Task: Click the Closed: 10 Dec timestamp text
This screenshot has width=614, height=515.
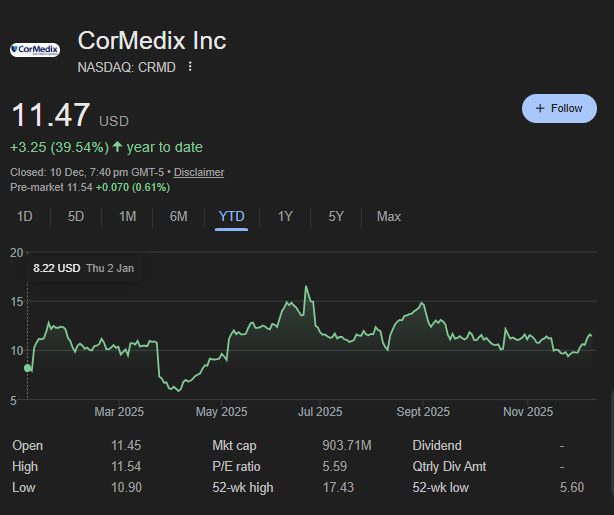Action: click(x=87, y=172)
